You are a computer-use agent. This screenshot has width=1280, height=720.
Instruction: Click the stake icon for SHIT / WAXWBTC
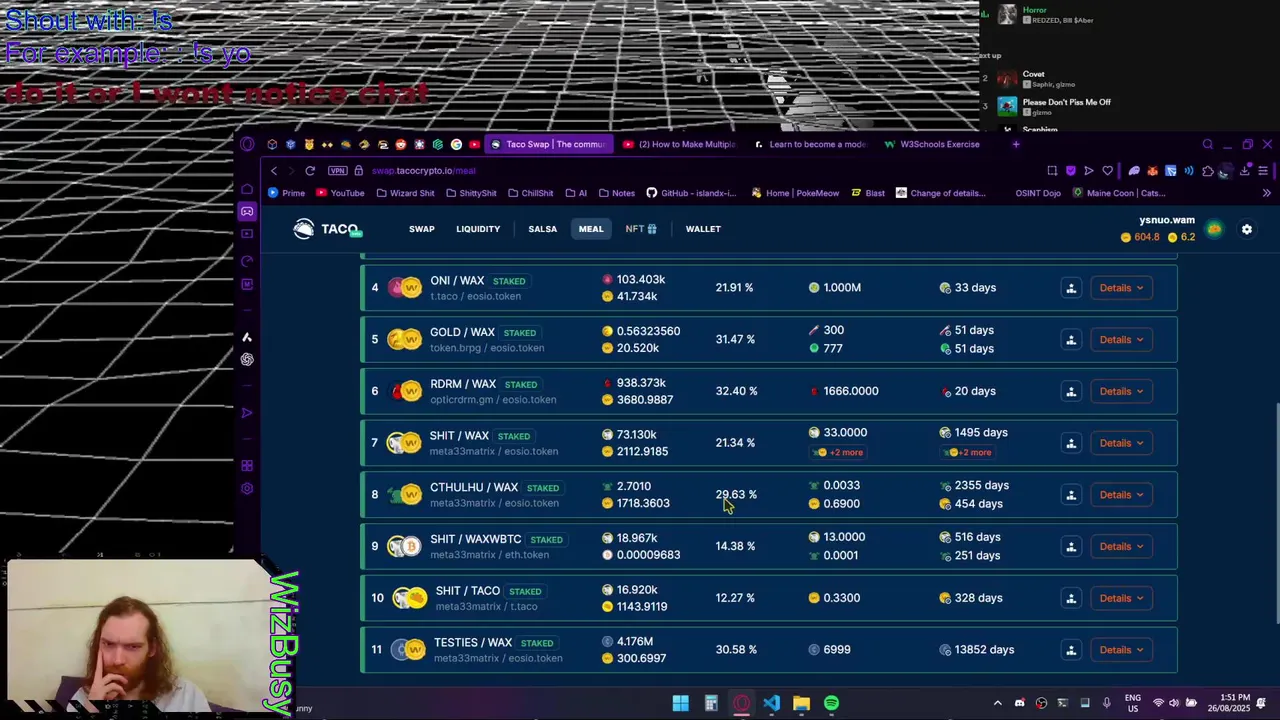tap(1071, 547)
